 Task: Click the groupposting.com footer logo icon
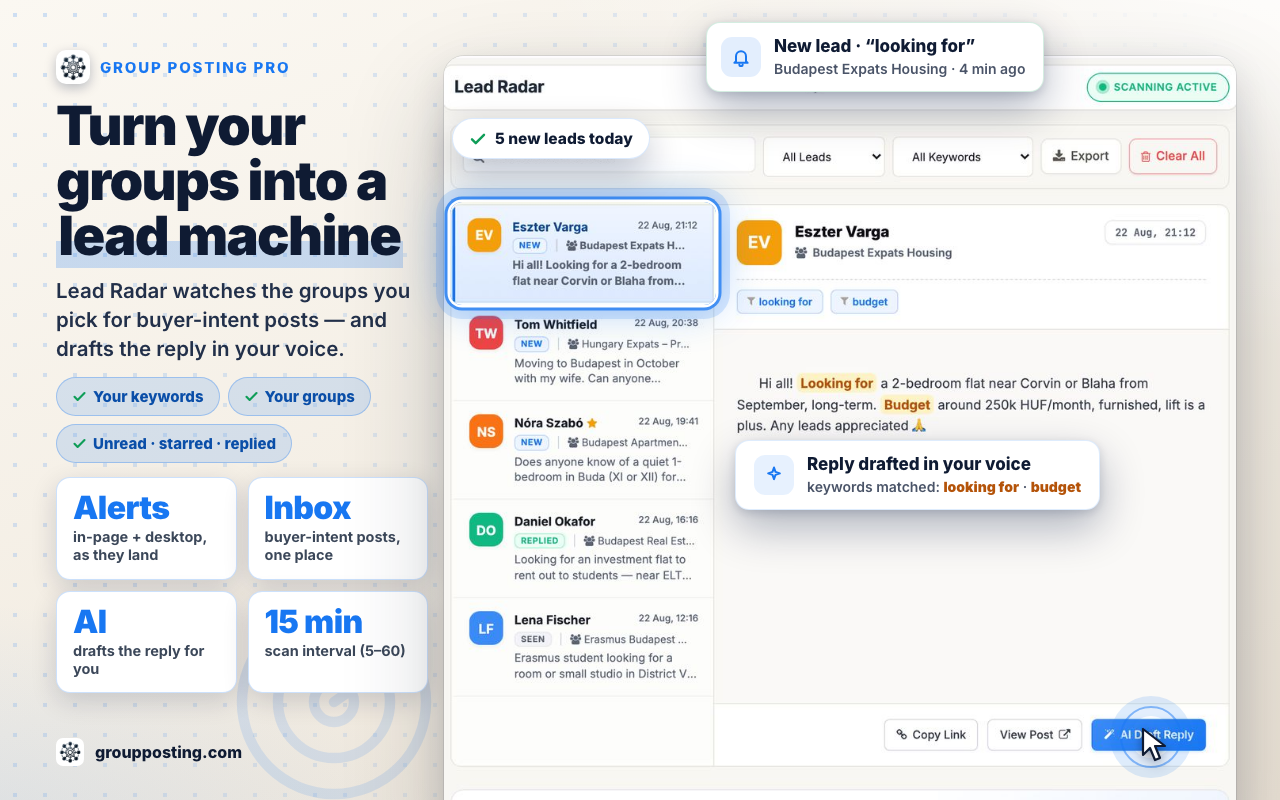pos(70,752)
